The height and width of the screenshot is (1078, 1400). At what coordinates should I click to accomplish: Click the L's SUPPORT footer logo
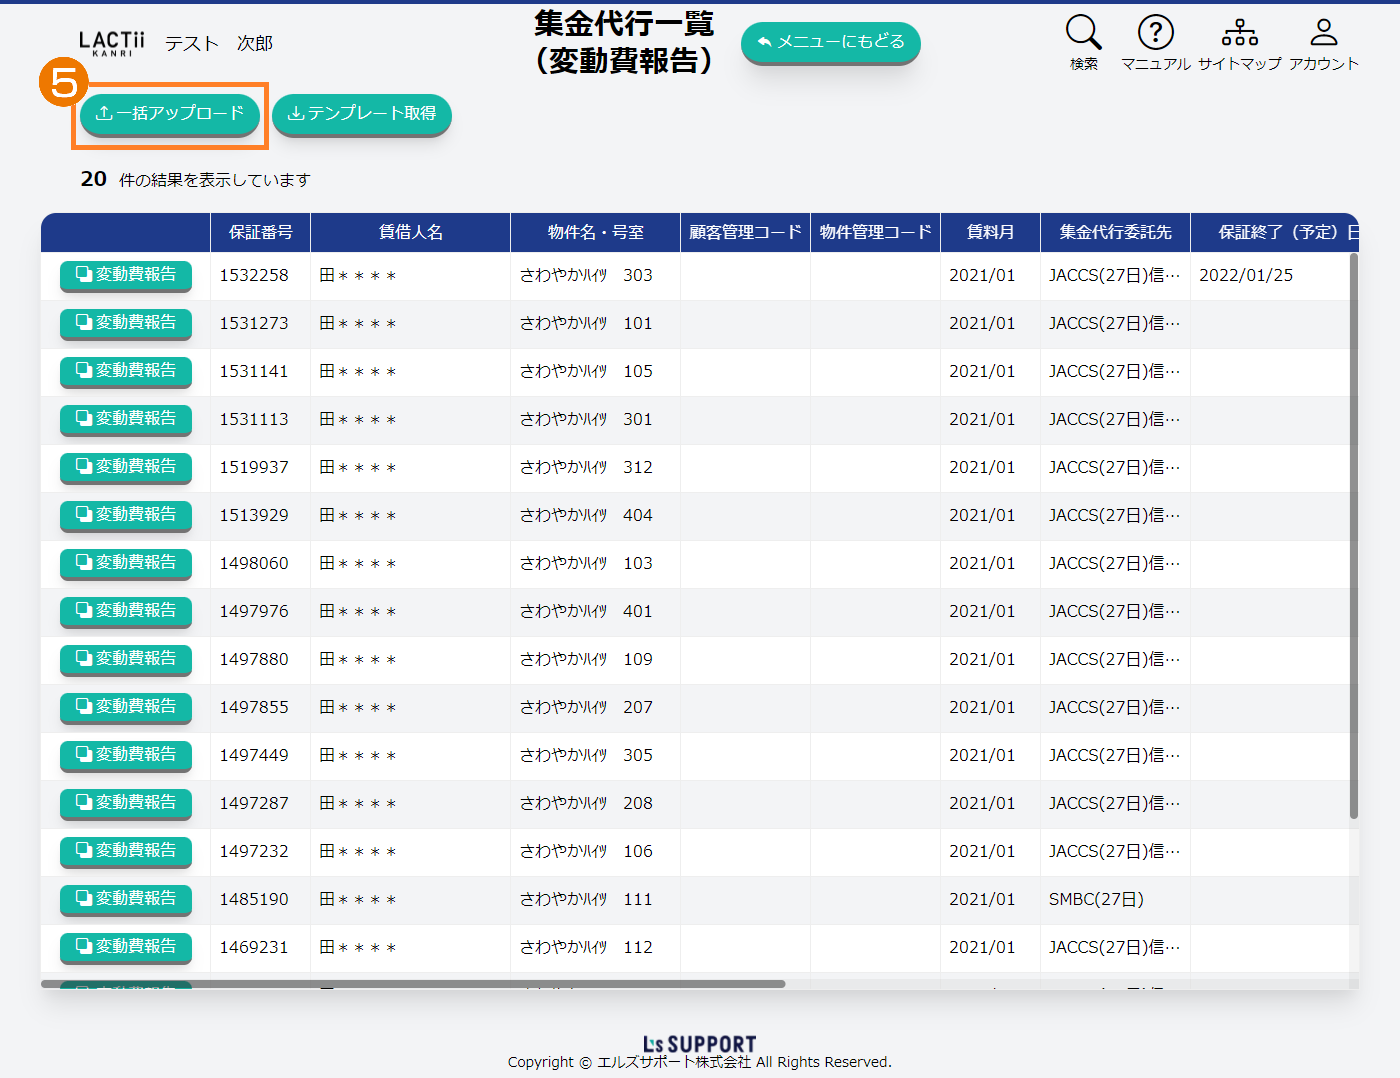point(699,1044)
